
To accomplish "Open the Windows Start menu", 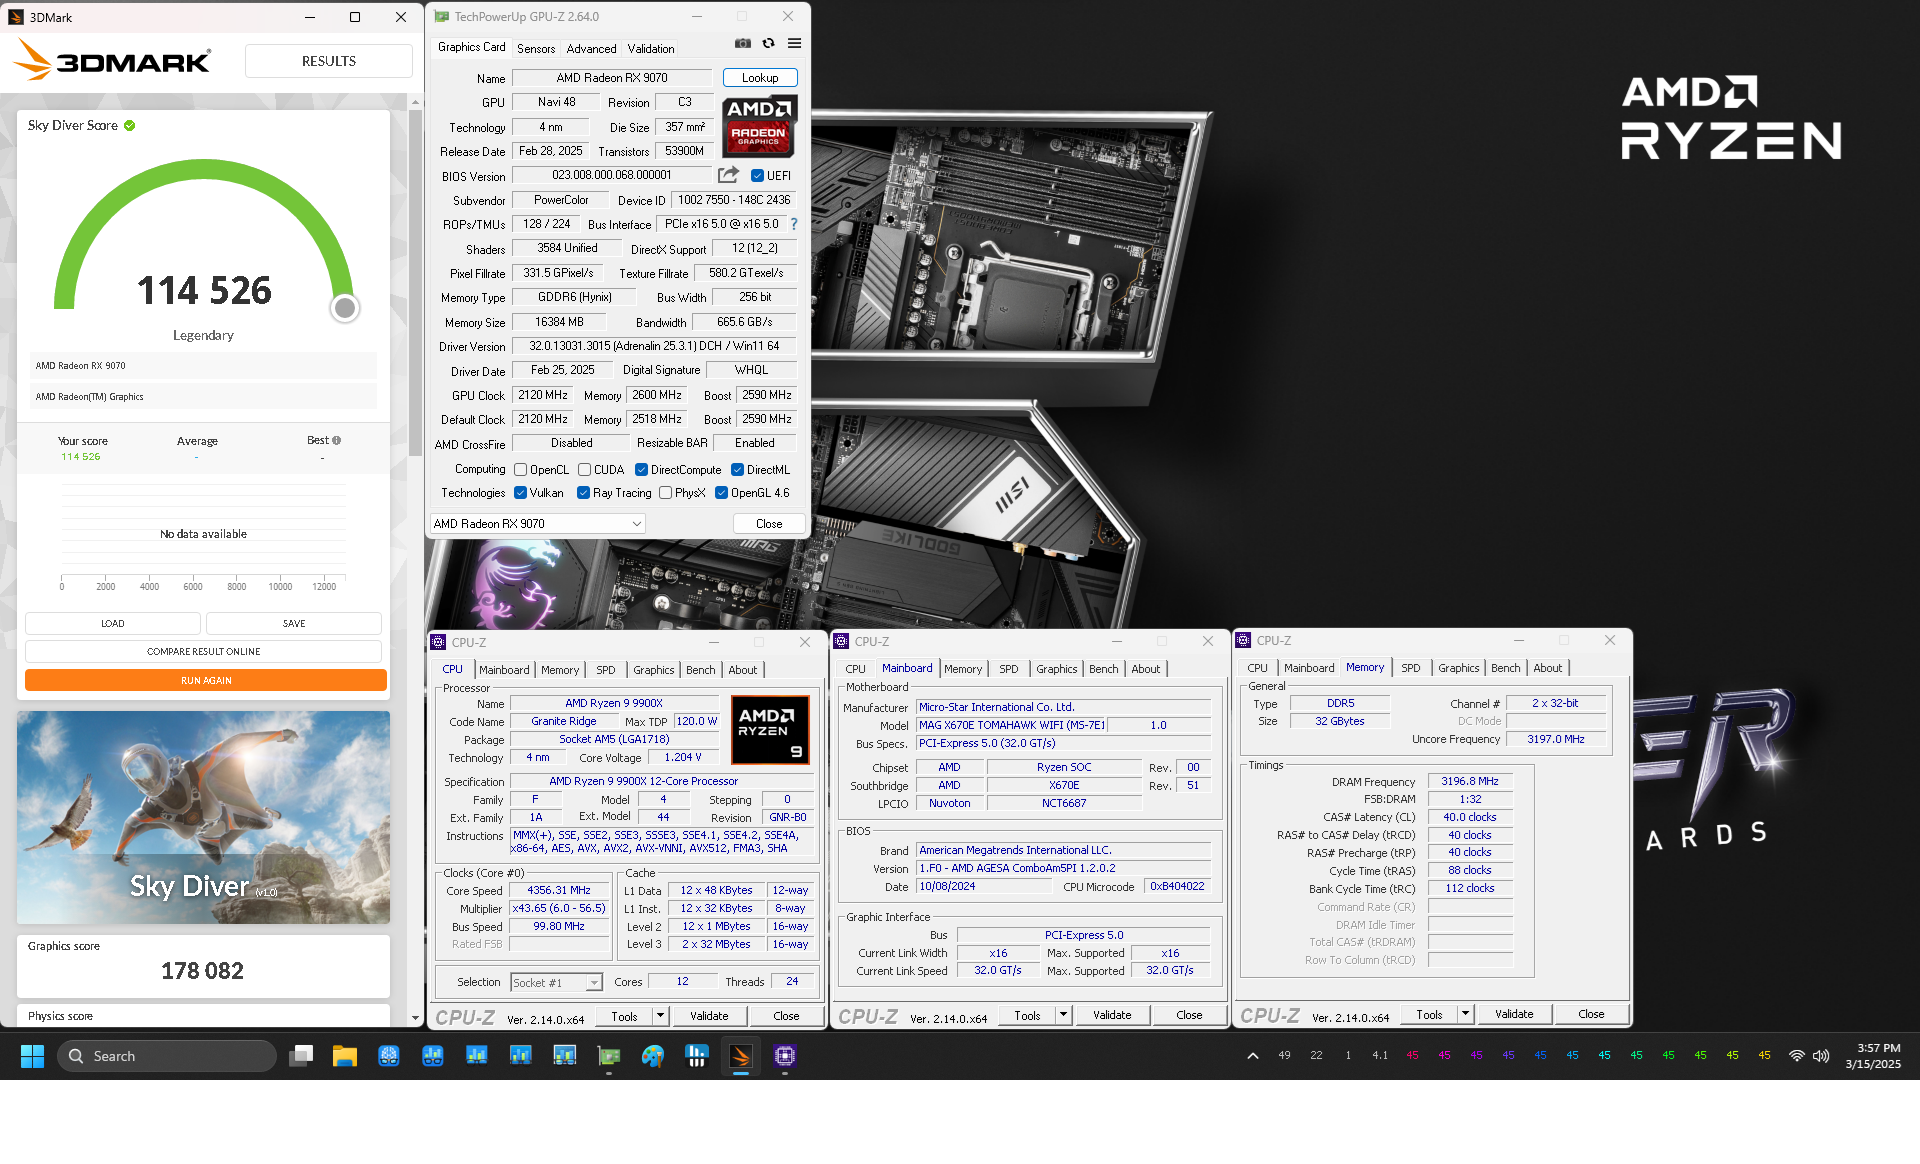I will pyautogui.click(x=32, y=1056).
